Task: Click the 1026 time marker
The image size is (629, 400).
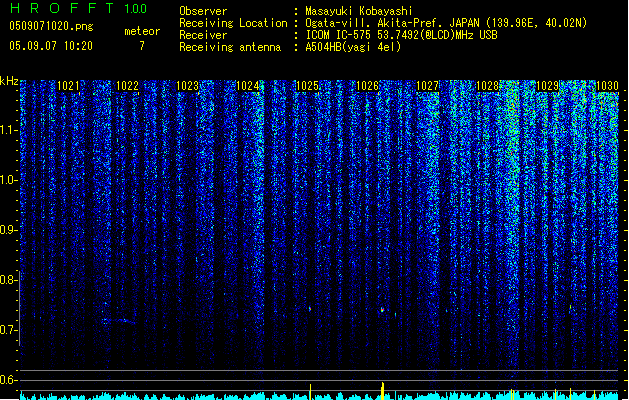Action: 367,86
